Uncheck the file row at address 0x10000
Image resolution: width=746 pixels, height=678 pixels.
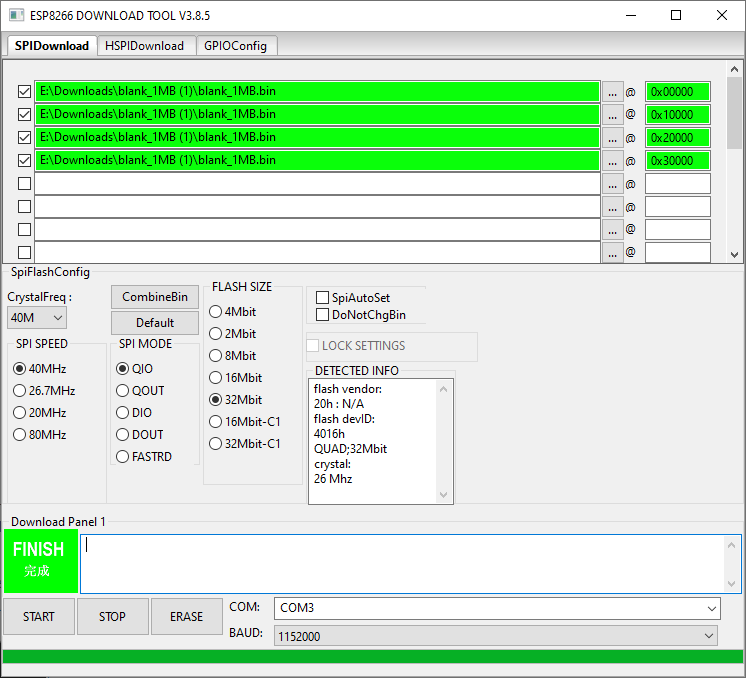pyautogui.click(x=24, y=114)
